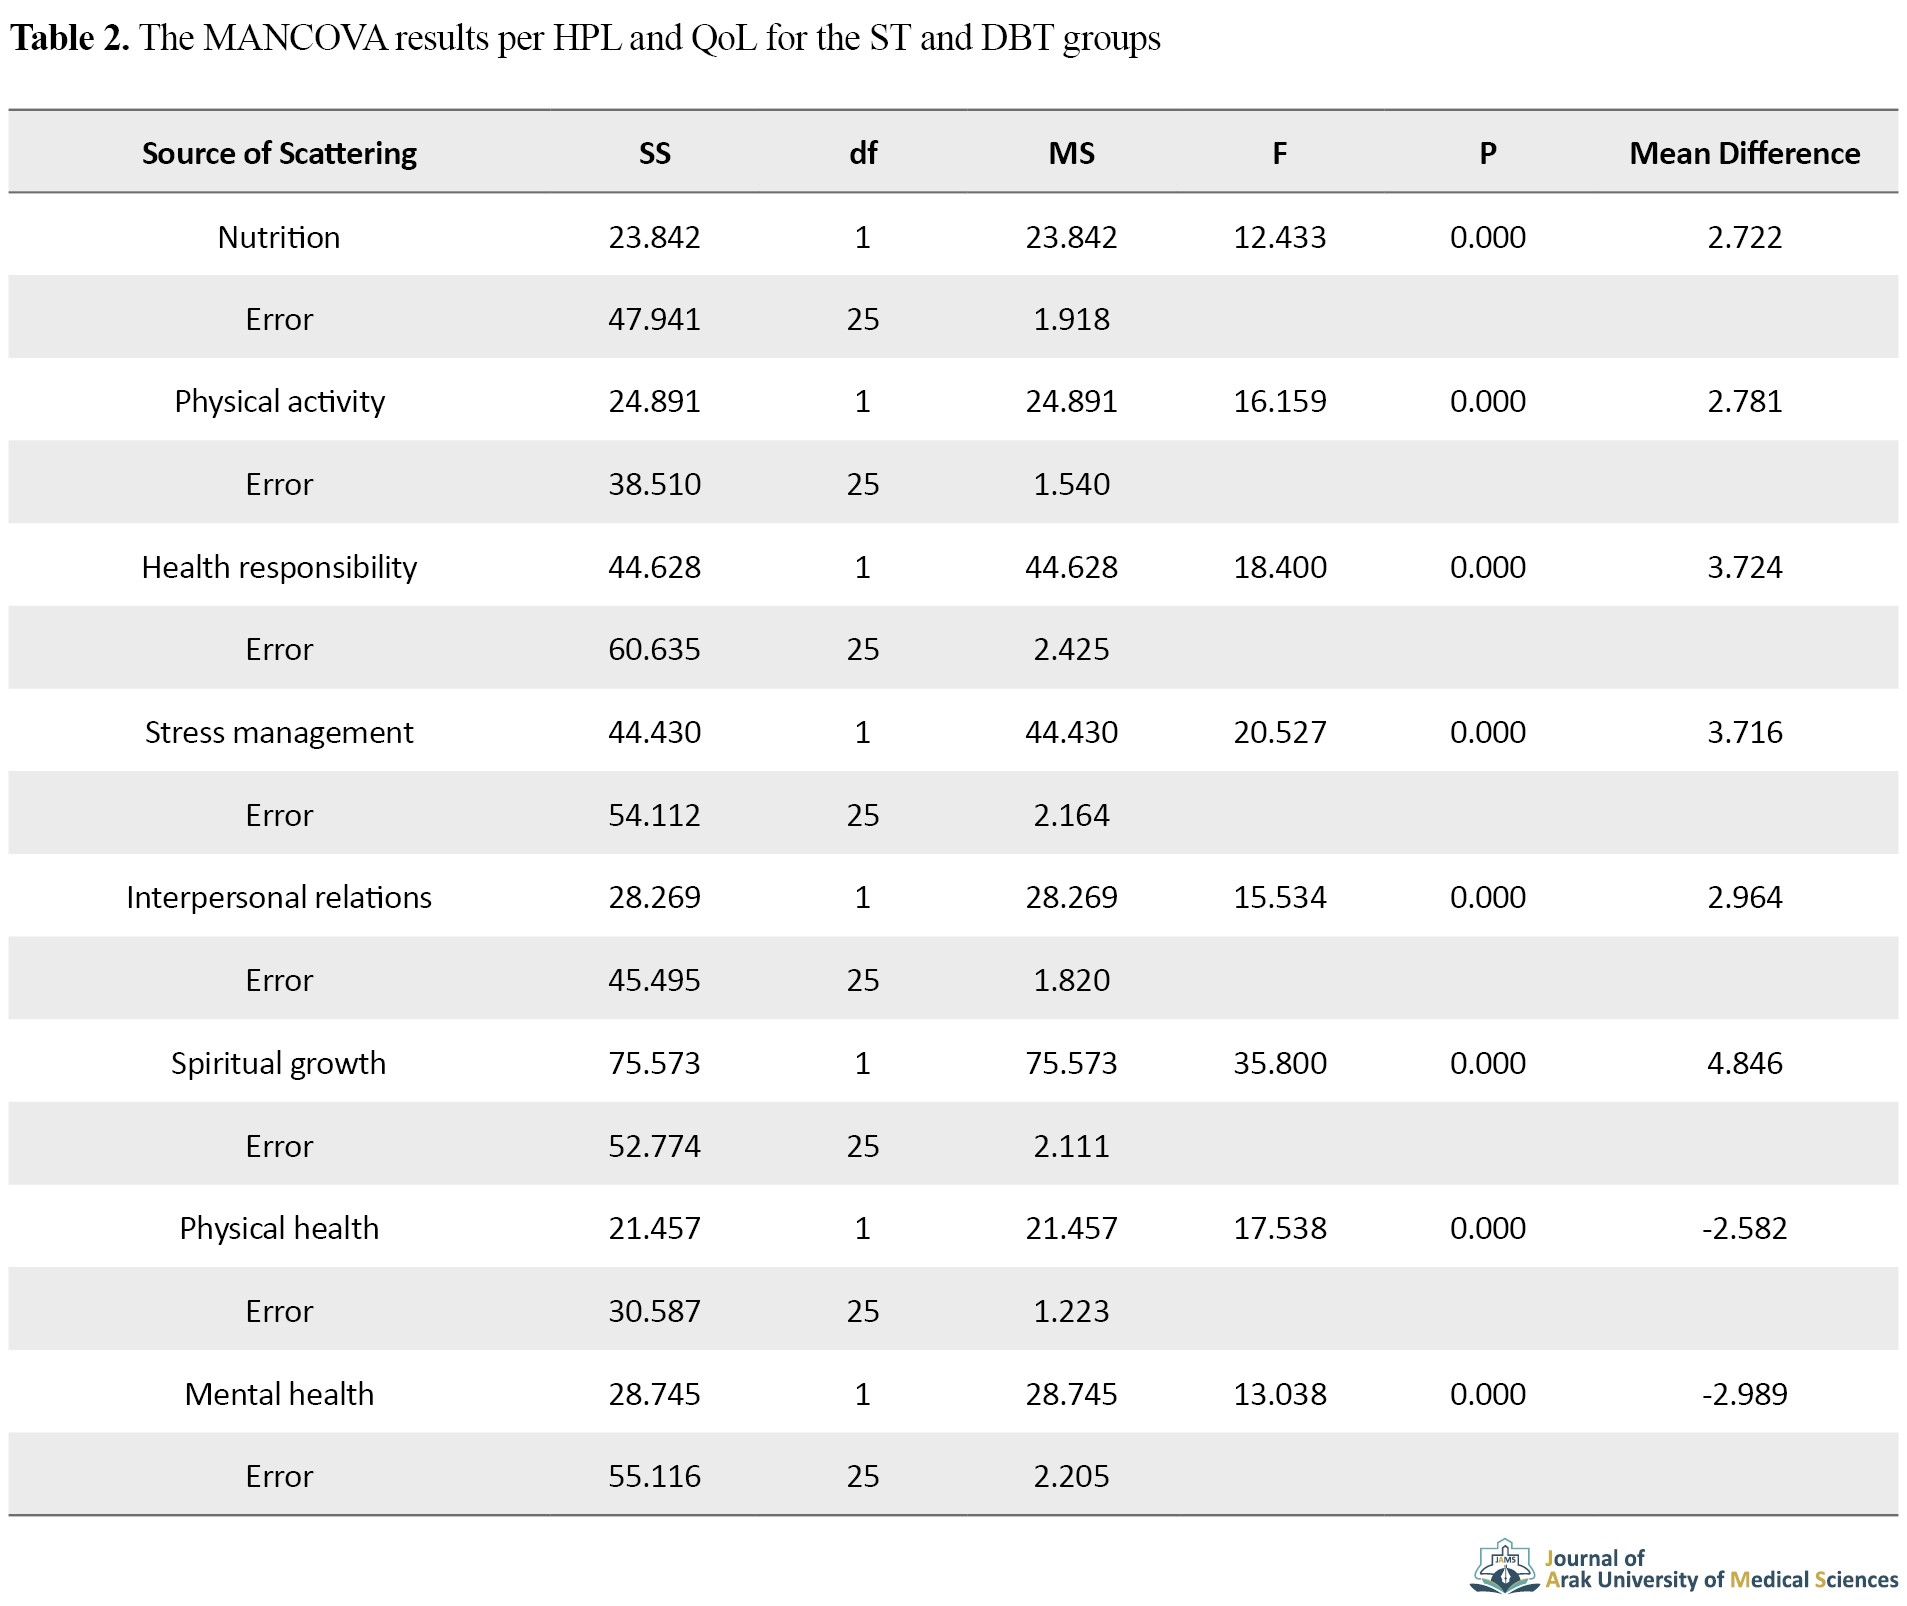Click the Physical activity row label

(x=279, y=402)
